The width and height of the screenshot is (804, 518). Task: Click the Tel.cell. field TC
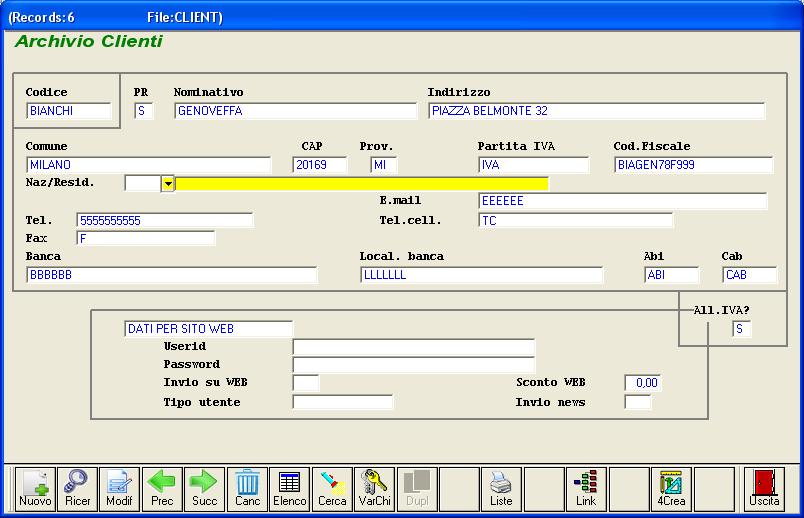(575, 221)
